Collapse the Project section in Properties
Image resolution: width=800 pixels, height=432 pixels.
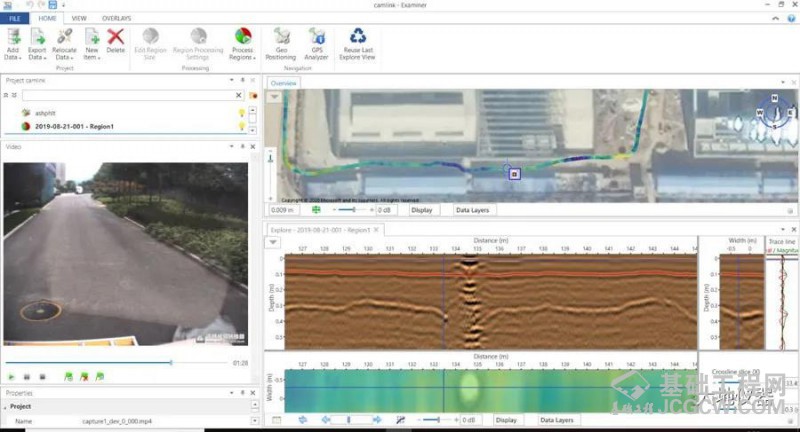point(7,407)
